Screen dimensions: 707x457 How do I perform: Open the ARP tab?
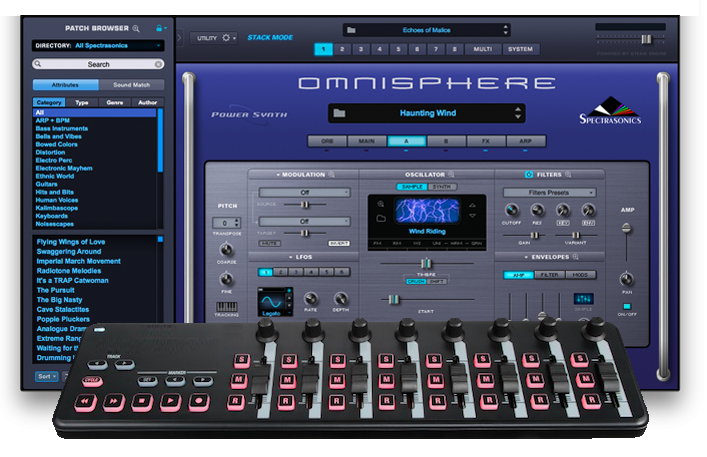pos(525,141)
